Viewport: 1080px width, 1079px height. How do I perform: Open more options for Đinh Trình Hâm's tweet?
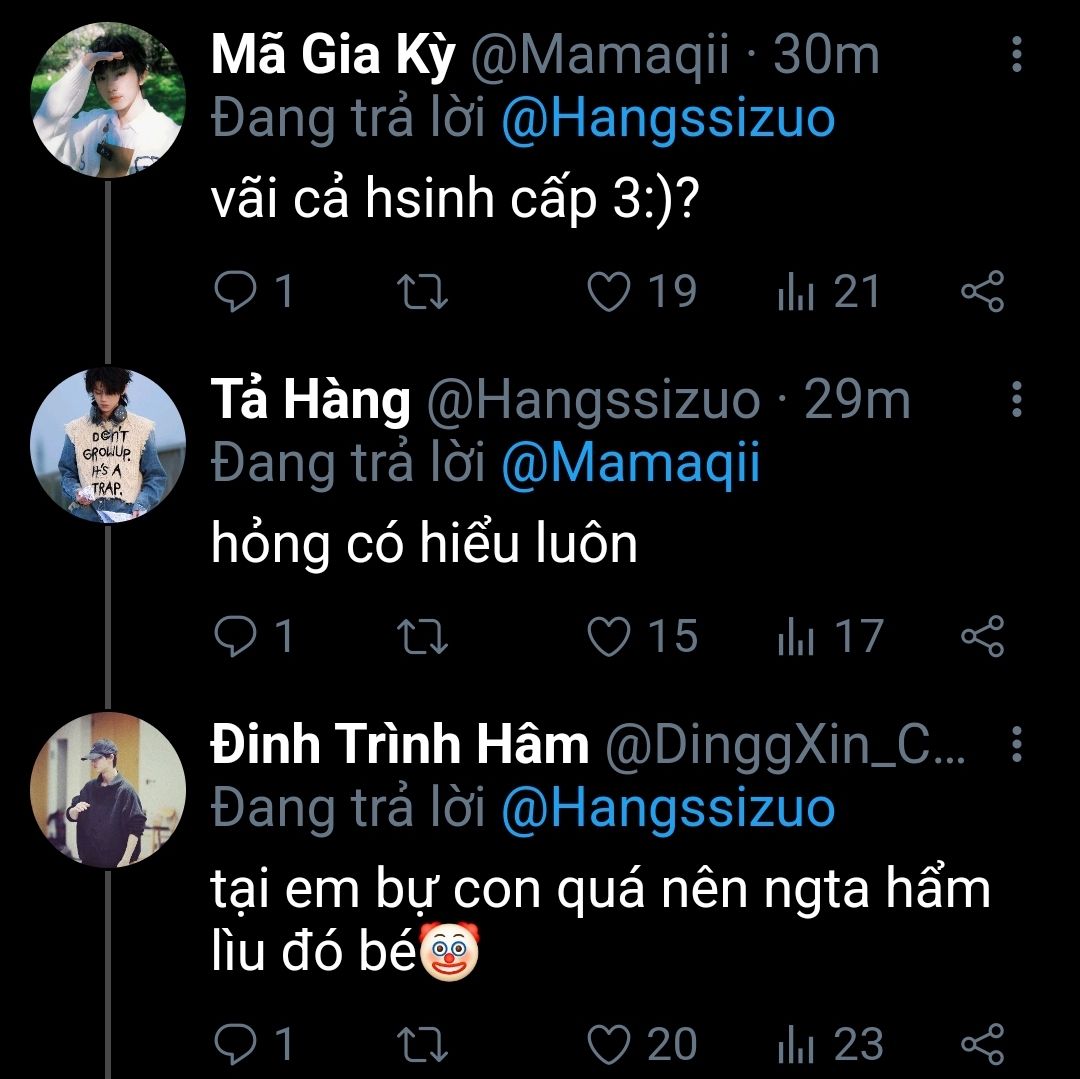point(1016,744)
